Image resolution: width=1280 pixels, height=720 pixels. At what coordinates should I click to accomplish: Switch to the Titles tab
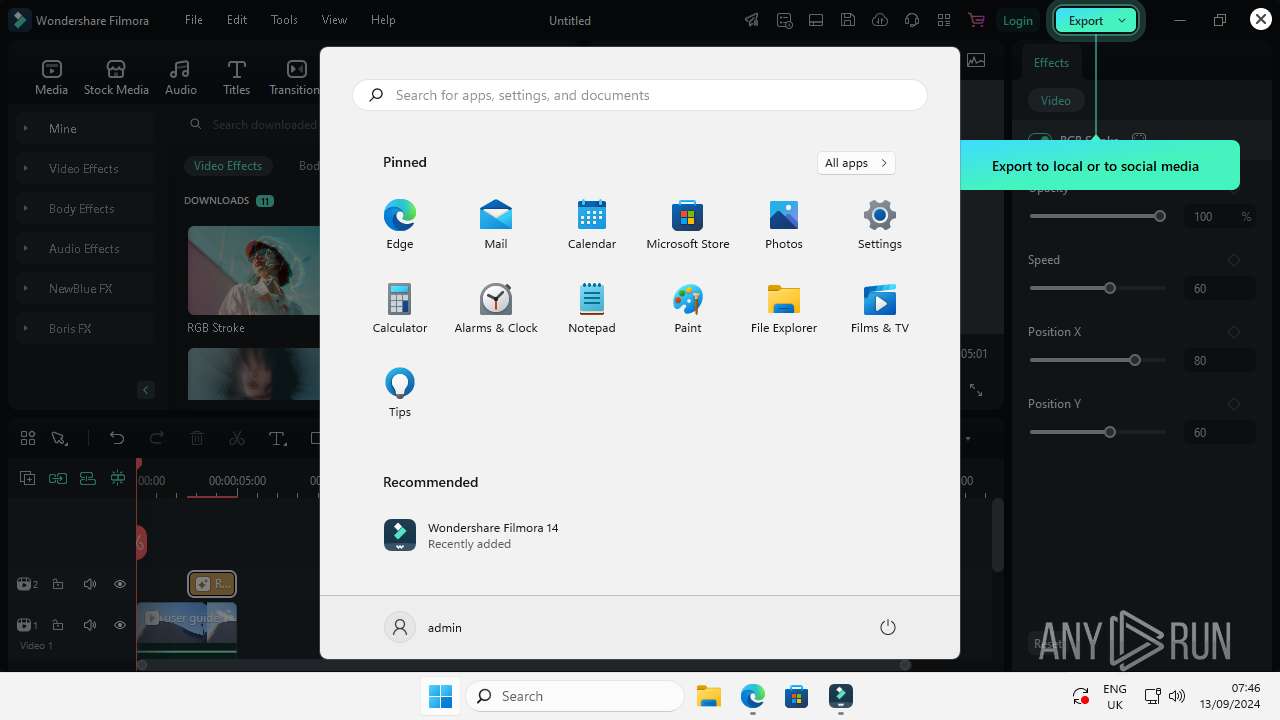pos(237,78)
